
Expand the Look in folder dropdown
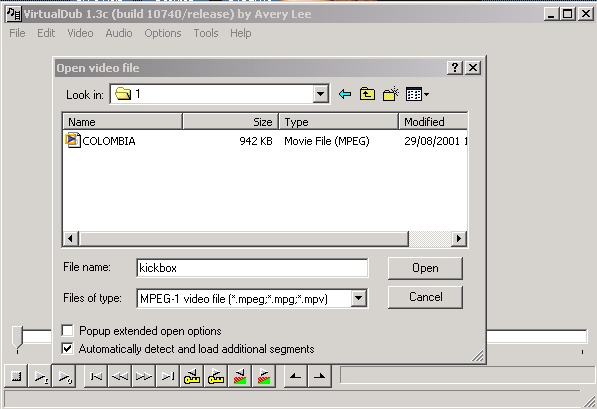click(x=321, y=94)
